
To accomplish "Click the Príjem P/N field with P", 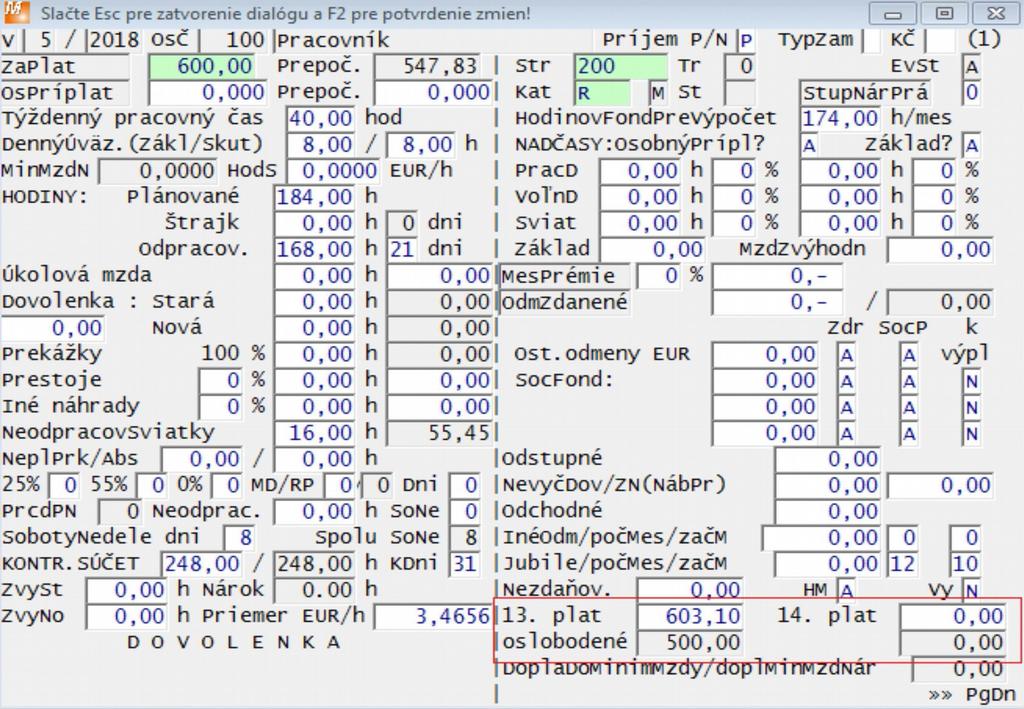I will click(x=746, y=40).
